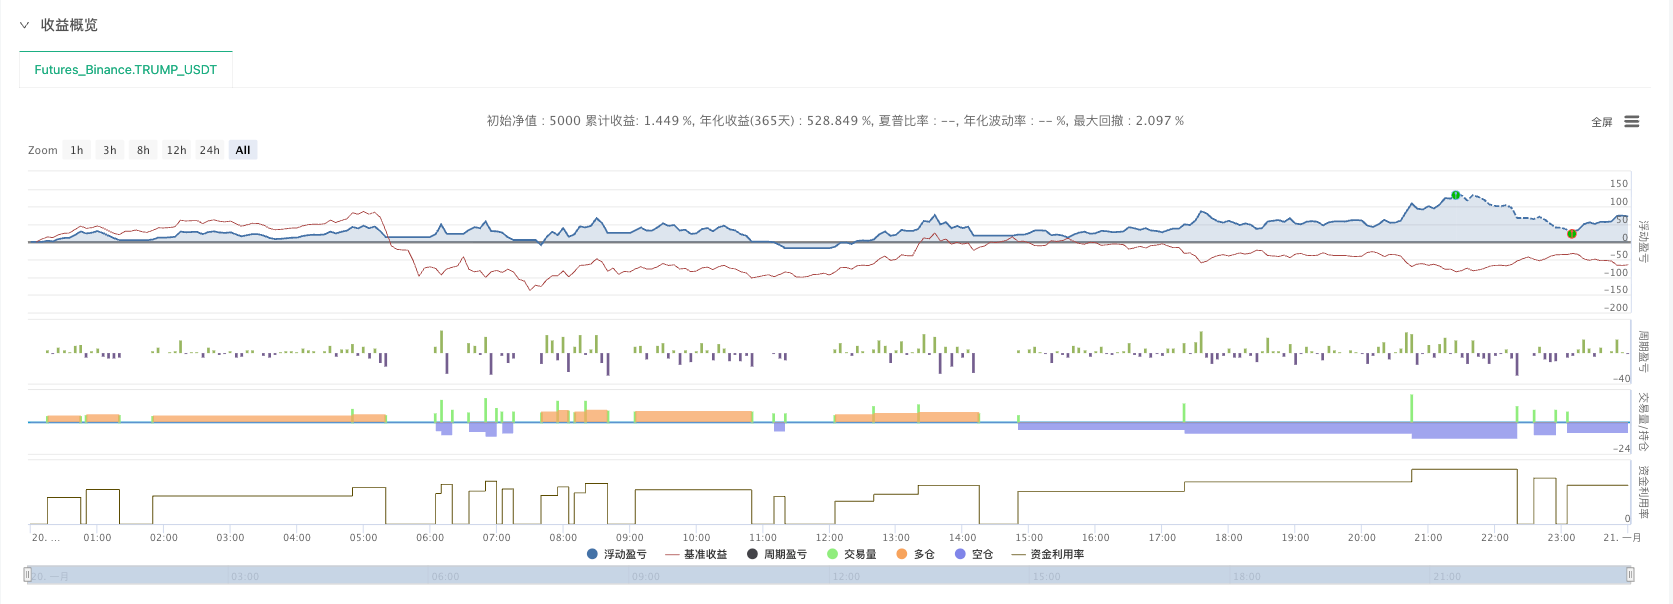Collapse the 收益概览 section chevron
Image resolution: width=1673 pixels, height=604 pixels.
pos(25,25)
